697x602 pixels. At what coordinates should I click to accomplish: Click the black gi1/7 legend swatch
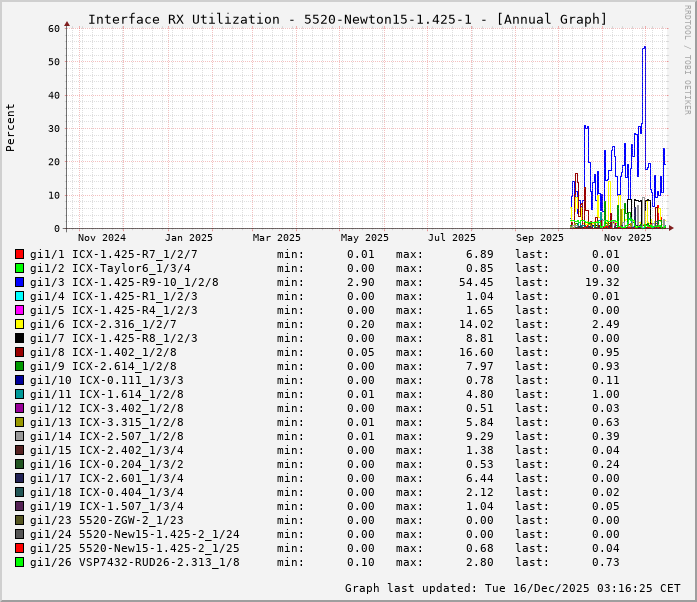pos(19,338)
